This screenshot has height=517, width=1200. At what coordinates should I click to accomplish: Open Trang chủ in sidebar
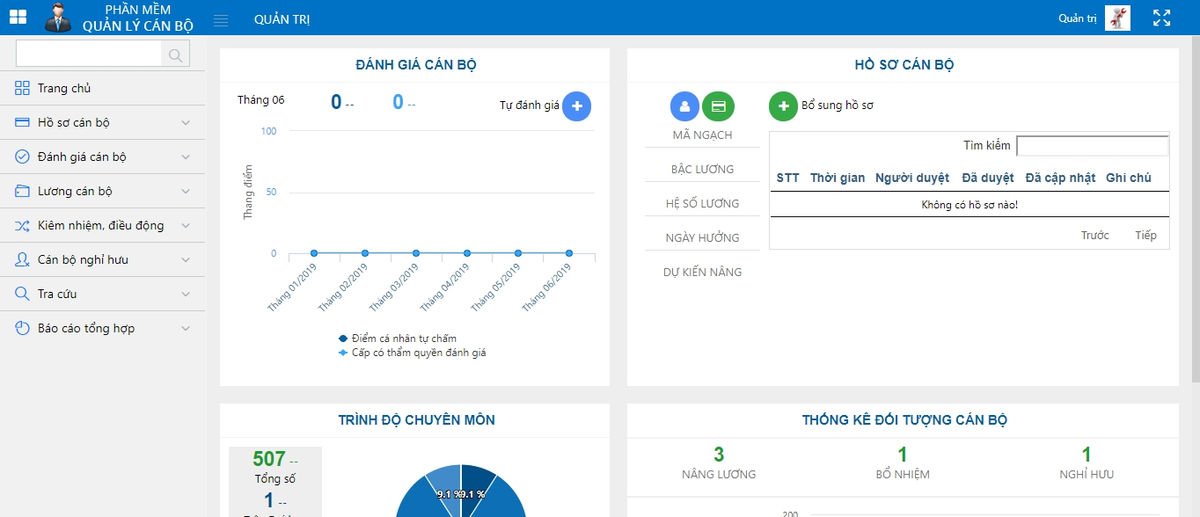coord(102,89)
